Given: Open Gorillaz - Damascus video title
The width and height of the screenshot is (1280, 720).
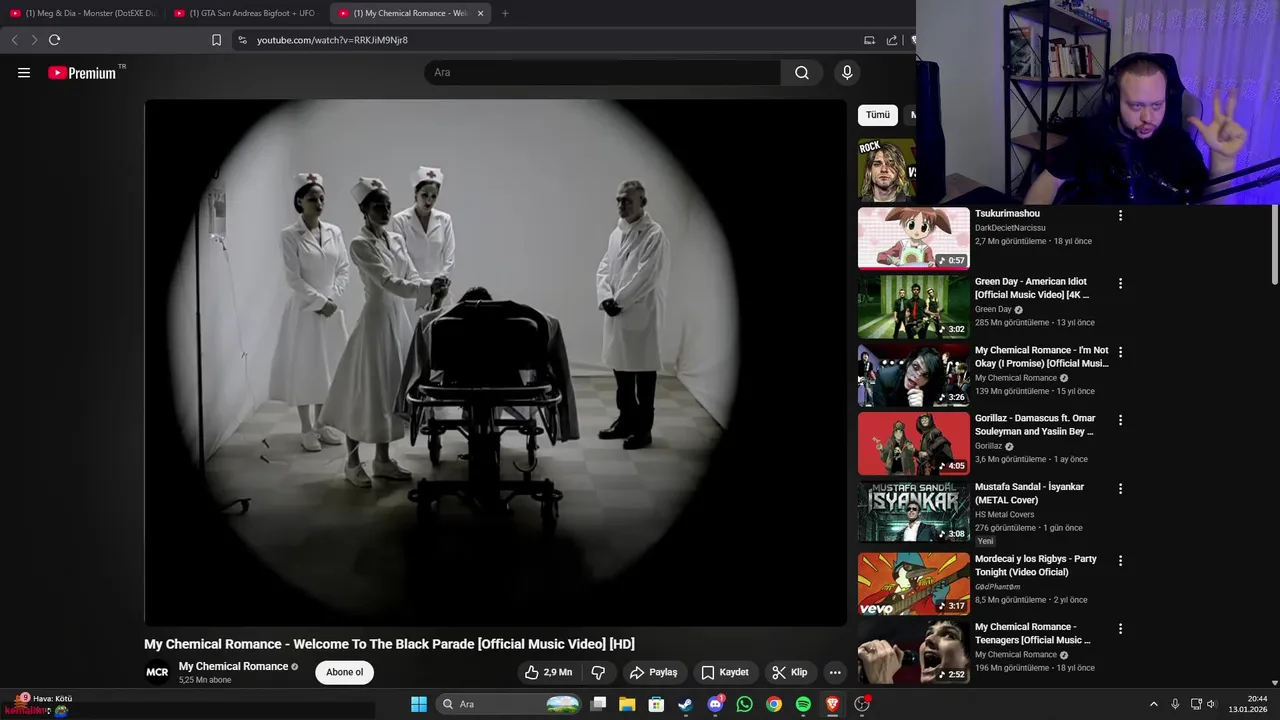Looking at the screenshot, I should point(1035,425).
